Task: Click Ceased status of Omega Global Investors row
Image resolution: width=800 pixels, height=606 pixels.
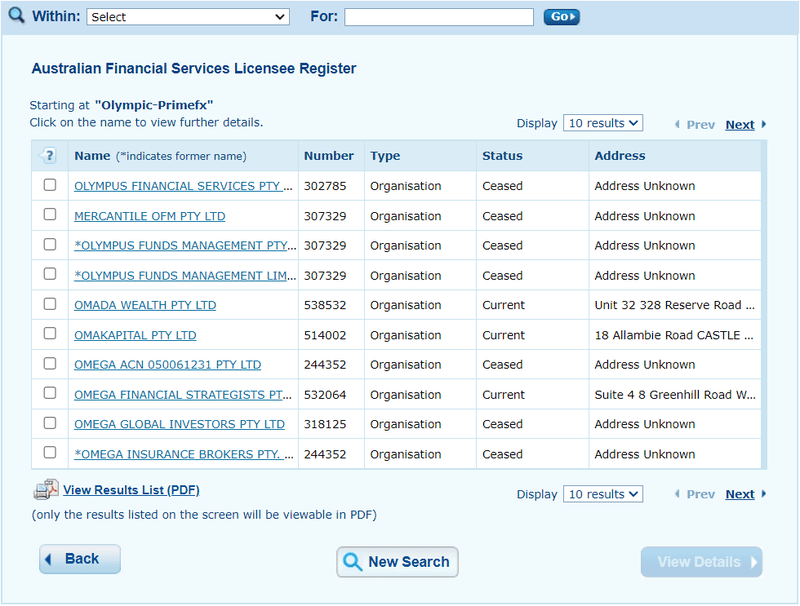Action: [x=503, y=424]
